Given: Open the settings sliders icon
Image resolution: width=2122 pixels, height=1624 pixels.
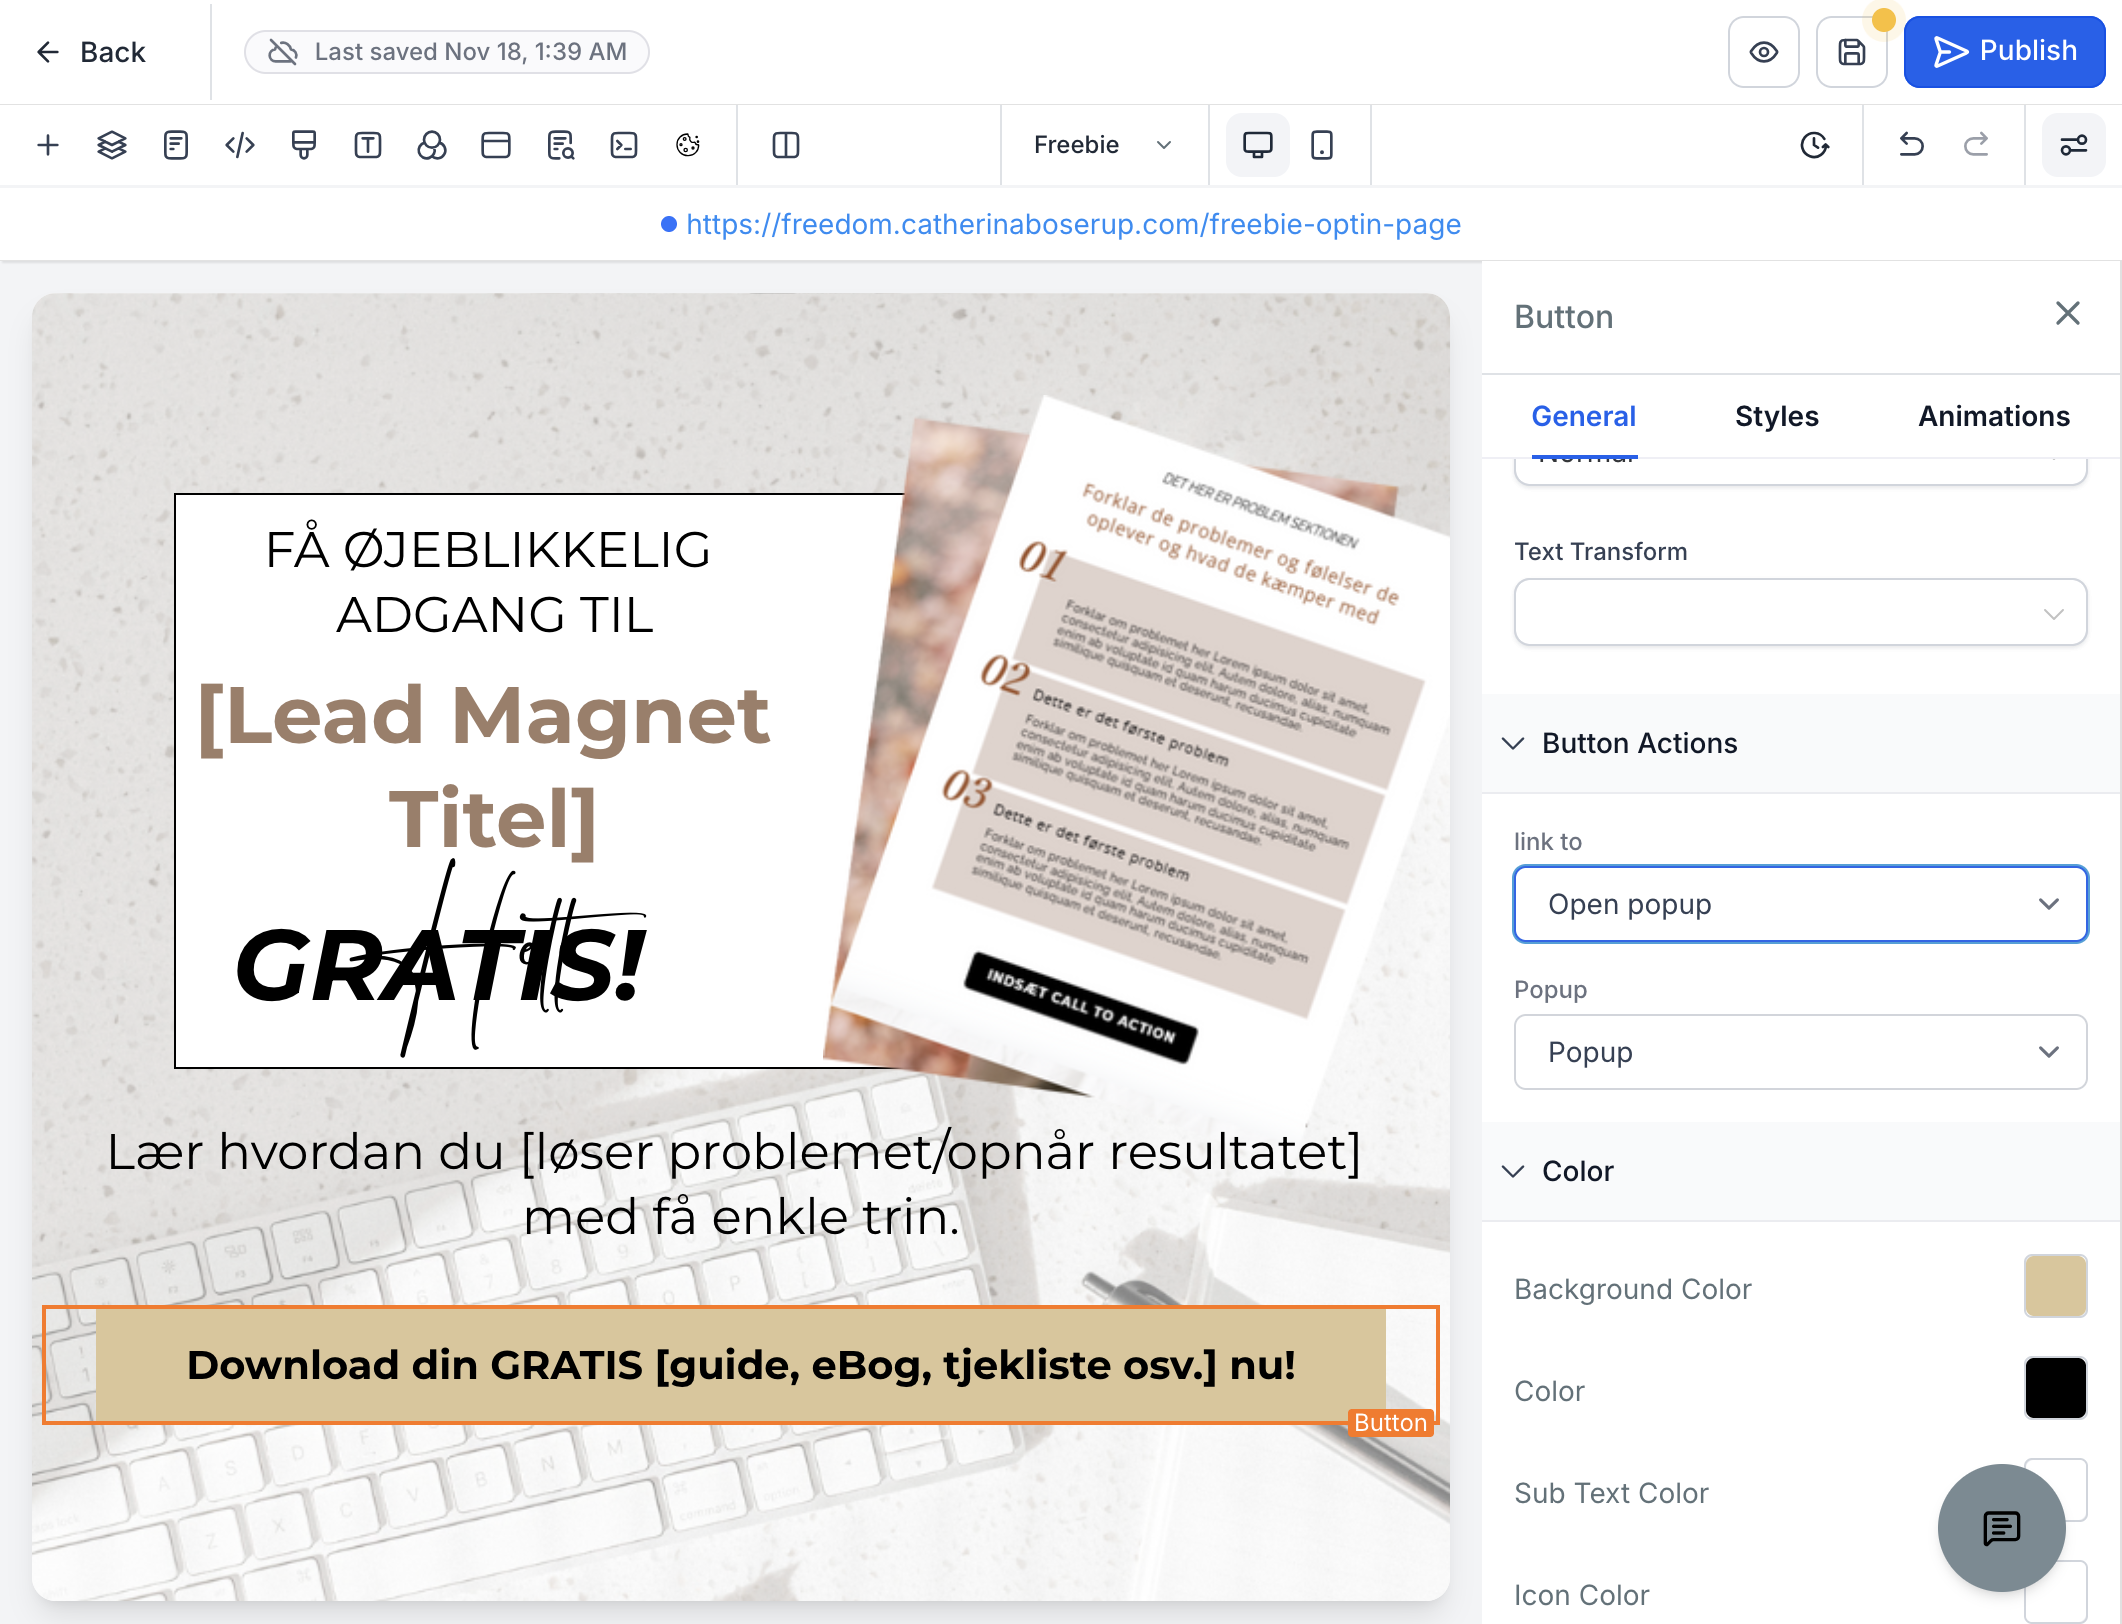Looking at the screenshot, I should click(x=2074, y=146).
